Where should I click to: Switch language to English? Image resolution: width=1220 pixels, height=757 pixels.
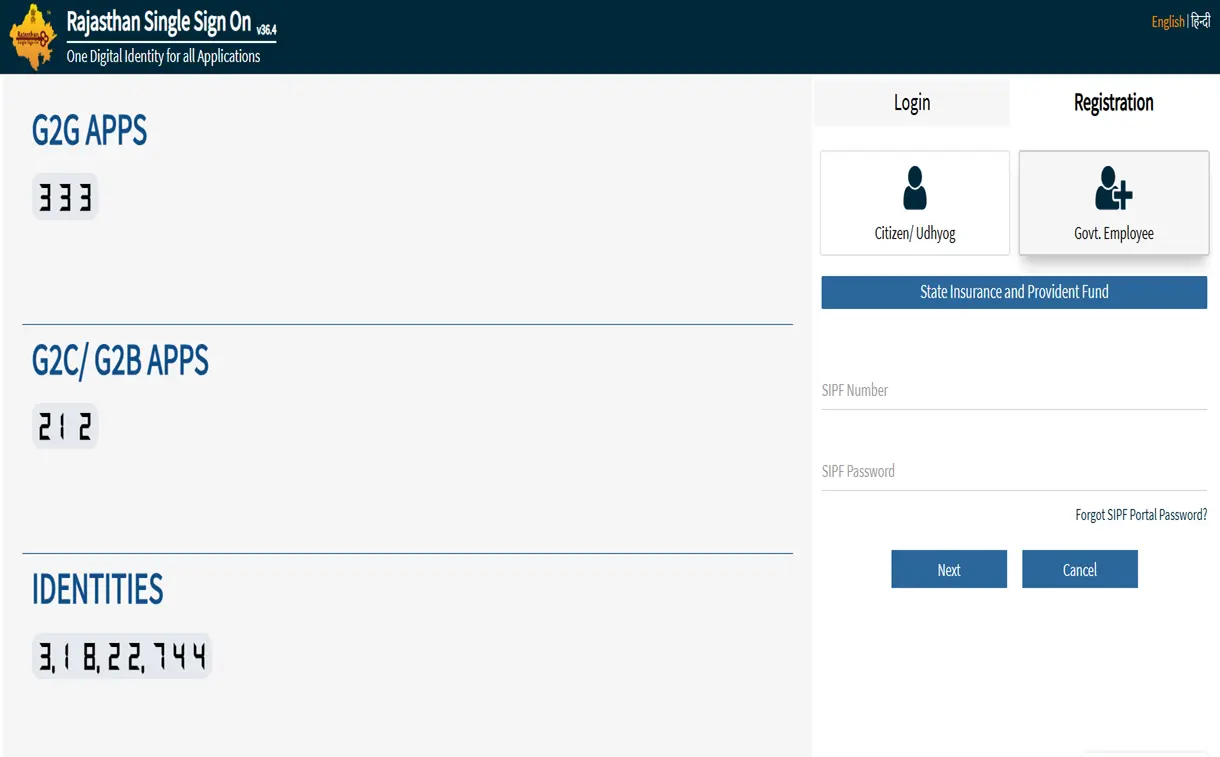[1167, 22]
